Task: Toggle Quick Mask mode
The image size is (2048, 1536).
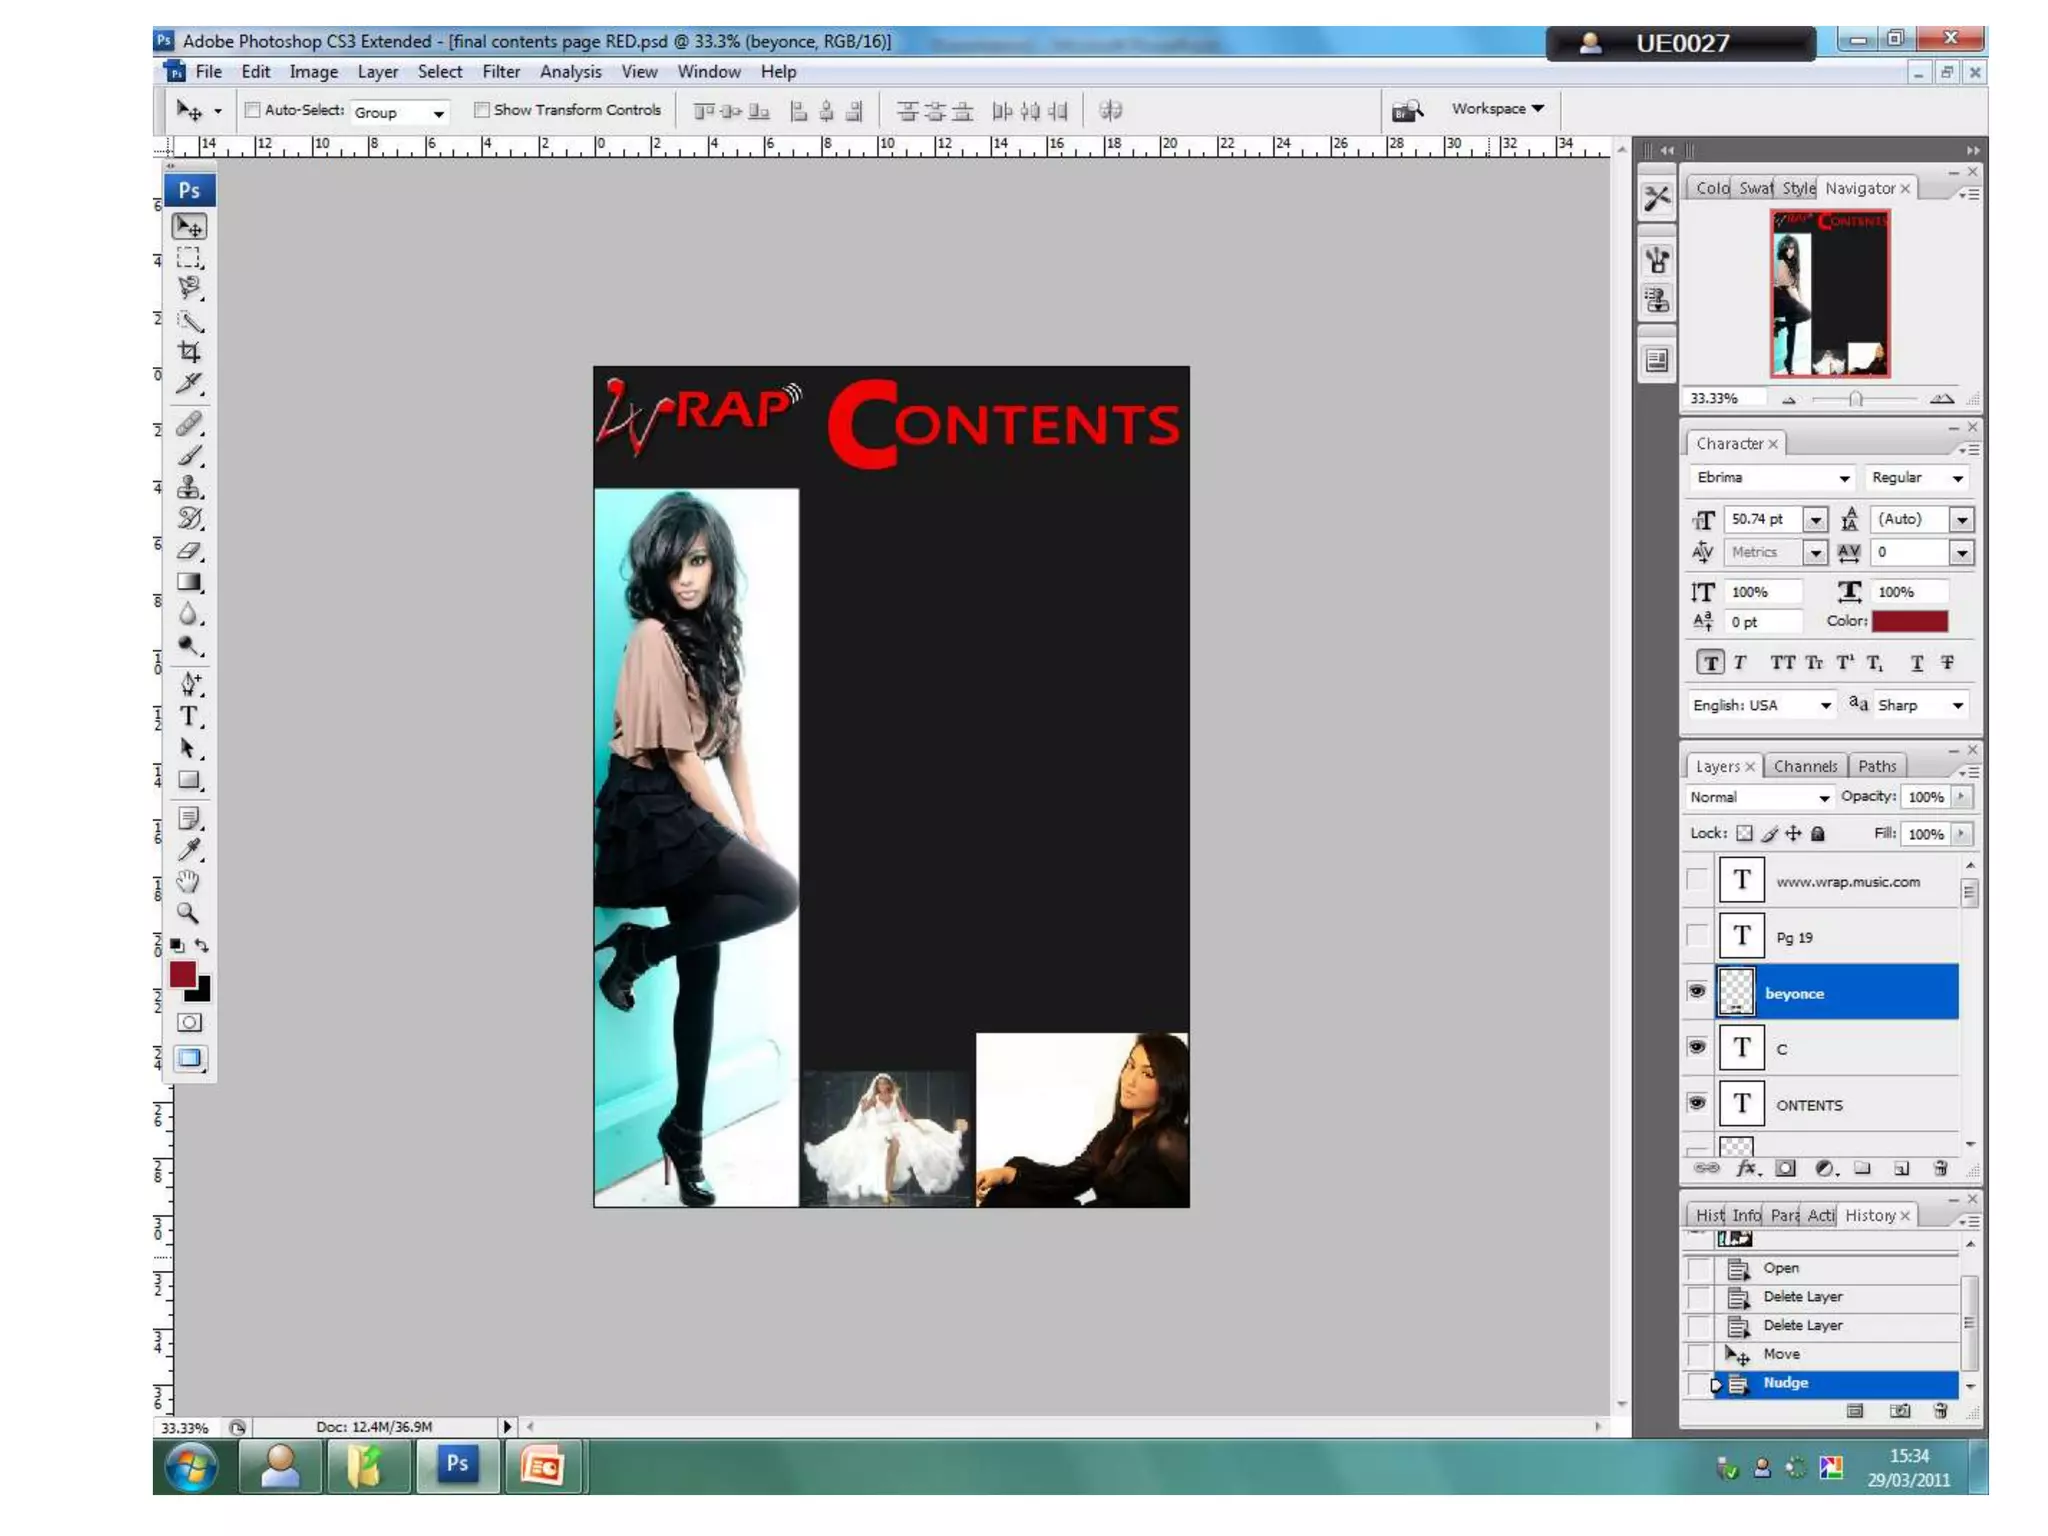Action: pyautogui.click(x=189, y=1023)
